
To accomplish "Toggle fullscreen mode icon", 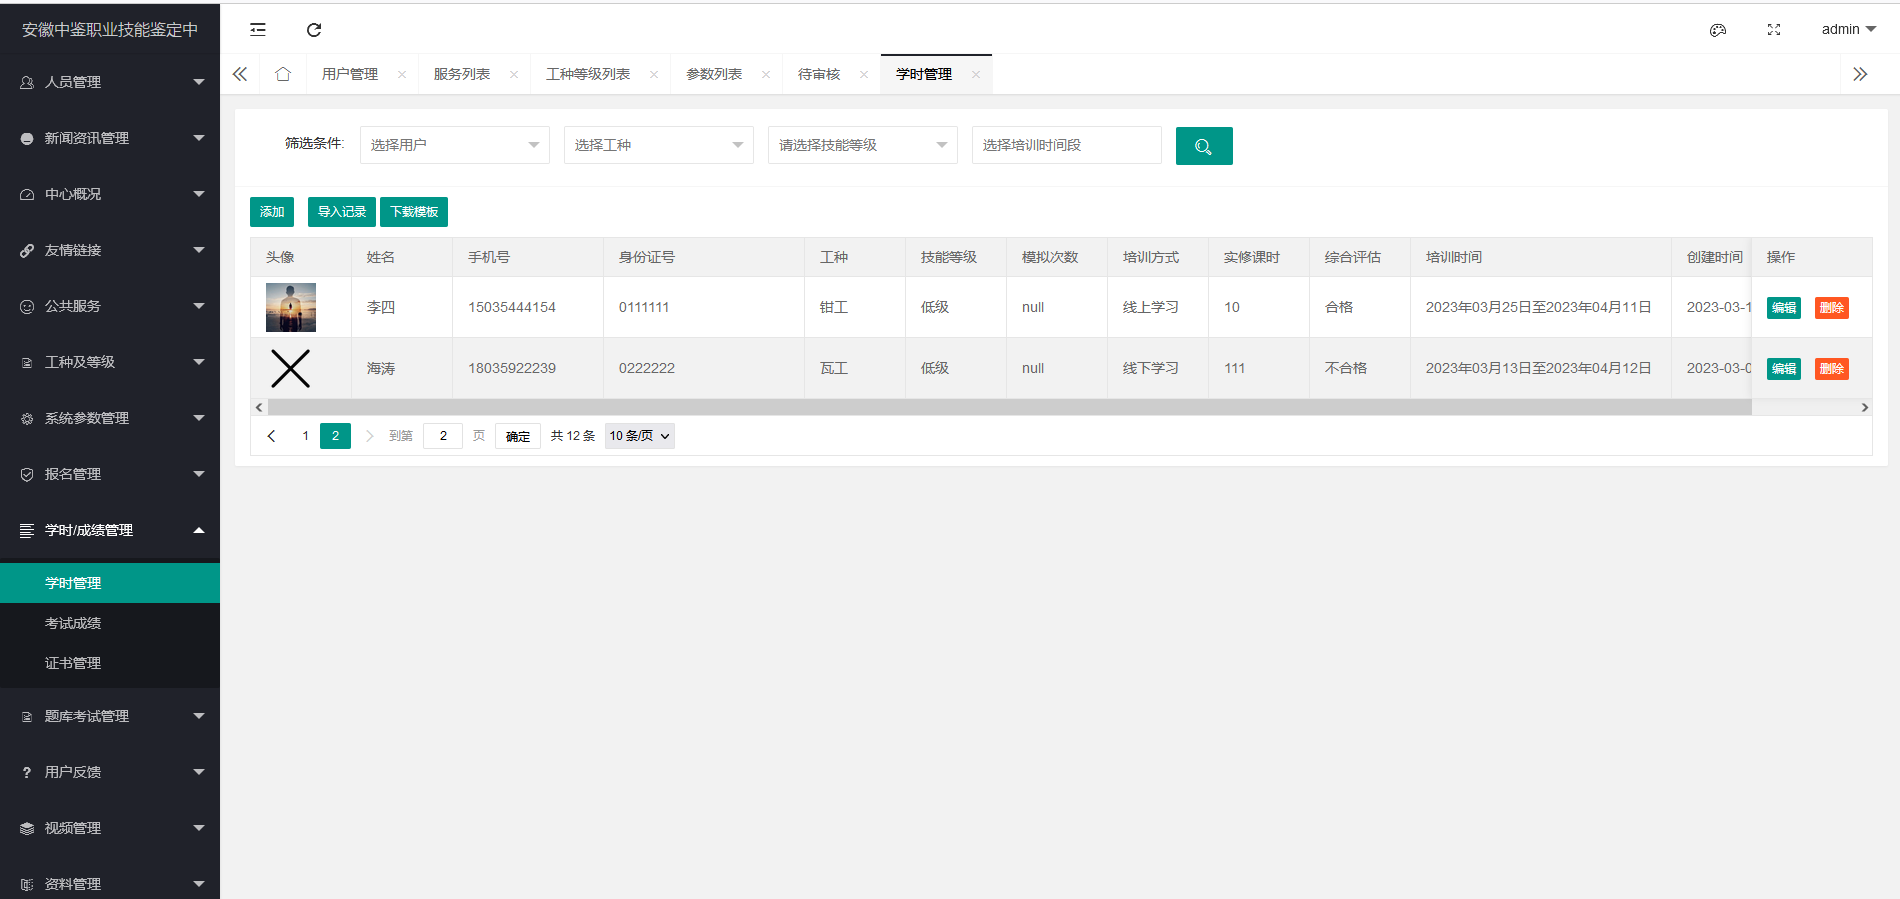I will (x=1774, y=30).
